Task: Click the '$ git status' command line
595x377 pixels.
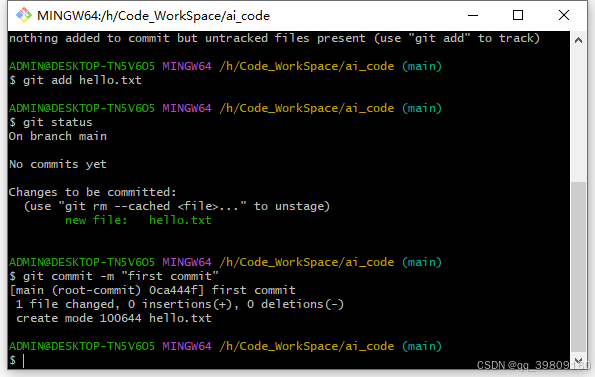Action: pyautogui.click(x=50, y=122)
